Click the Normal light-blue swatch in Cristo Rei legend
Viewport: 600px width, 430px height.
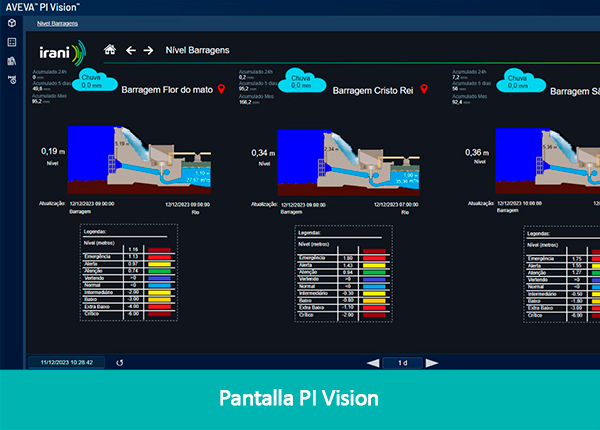pyautogui.click(x=374, y=287)
